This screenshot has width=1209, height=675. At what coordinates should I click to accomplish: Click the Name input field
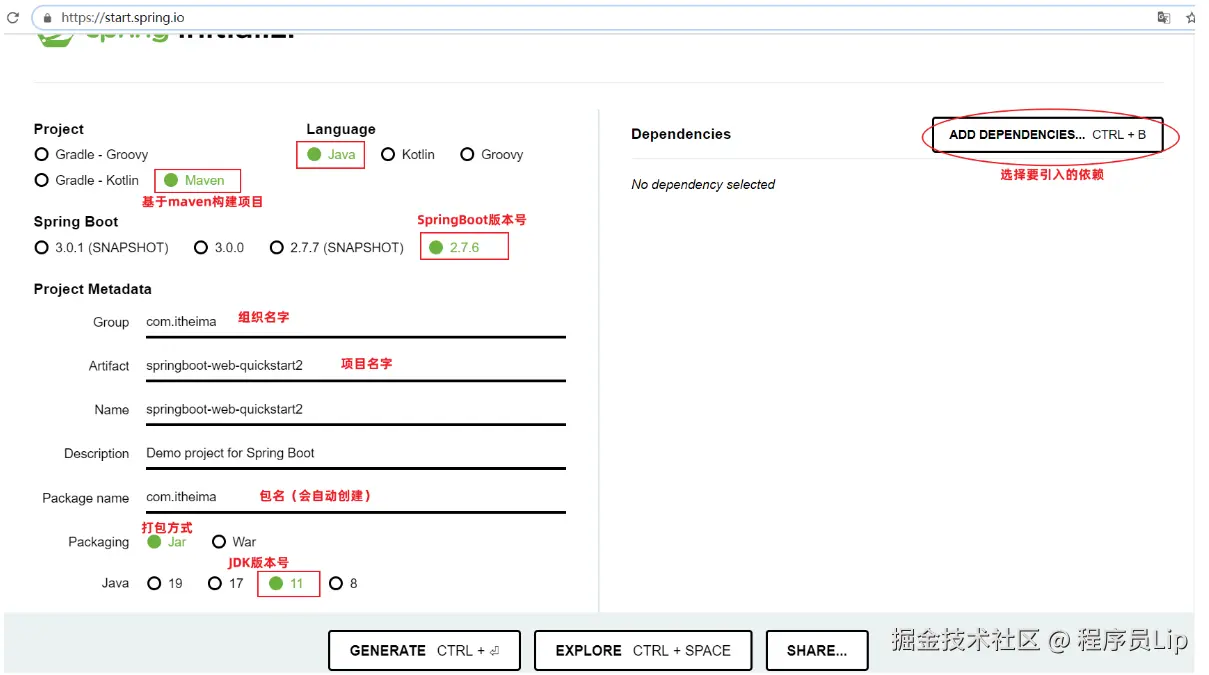355,409
